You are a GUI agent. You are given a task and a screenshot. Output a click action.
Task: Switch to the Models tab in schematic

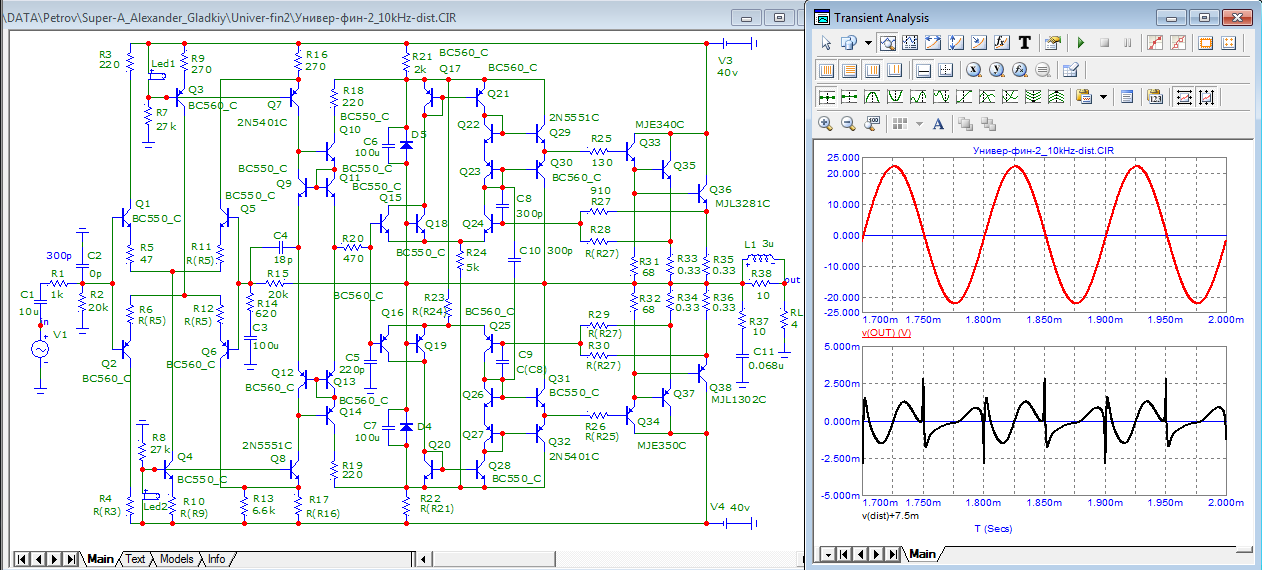(176, 559)
